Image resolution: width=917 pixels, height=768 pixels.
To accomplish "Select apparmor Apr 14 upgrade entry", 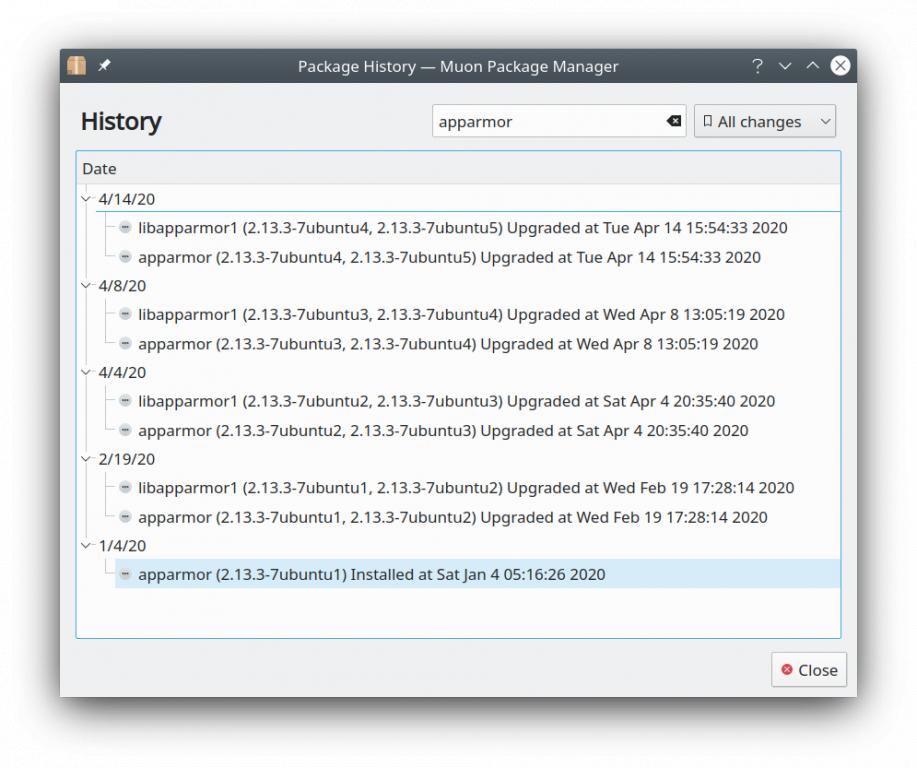I will (448, 258).
